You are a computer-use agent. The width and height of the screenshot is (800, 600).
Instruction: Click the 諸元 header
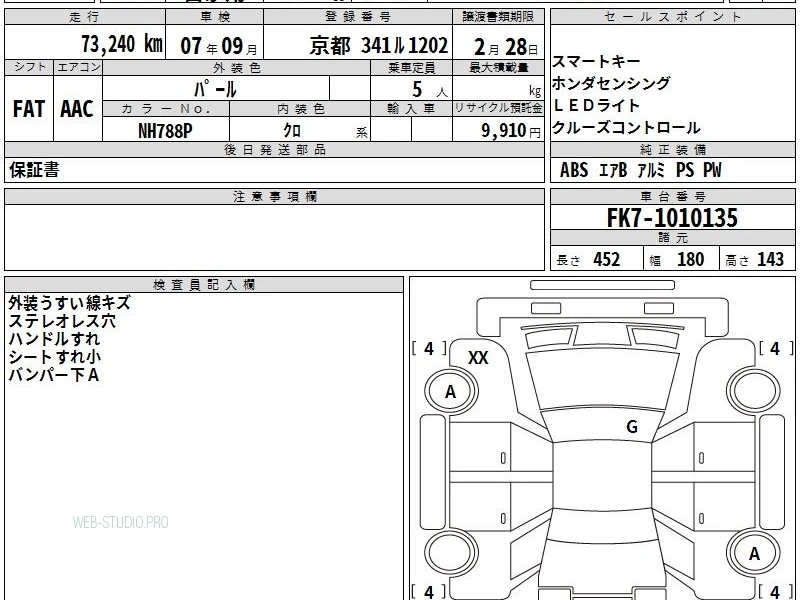672,237
